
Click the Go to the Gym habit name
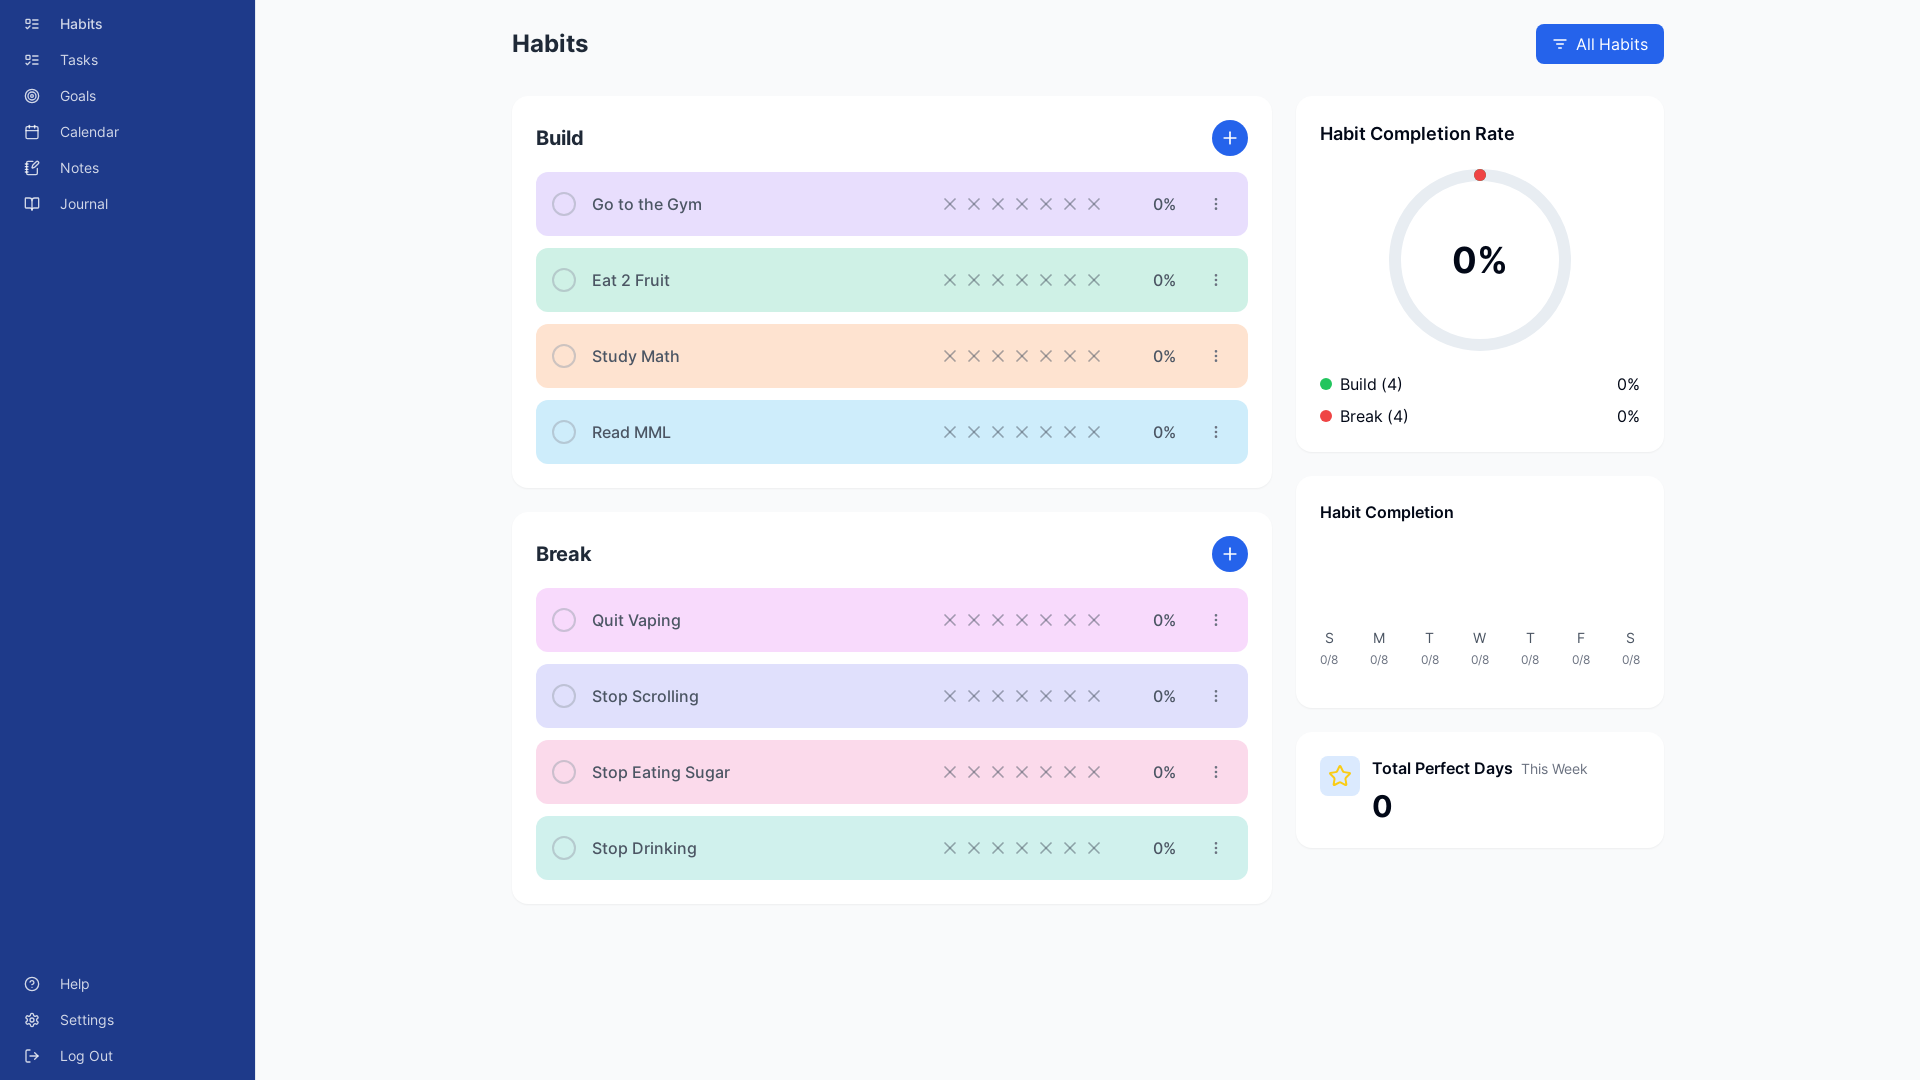647,204
